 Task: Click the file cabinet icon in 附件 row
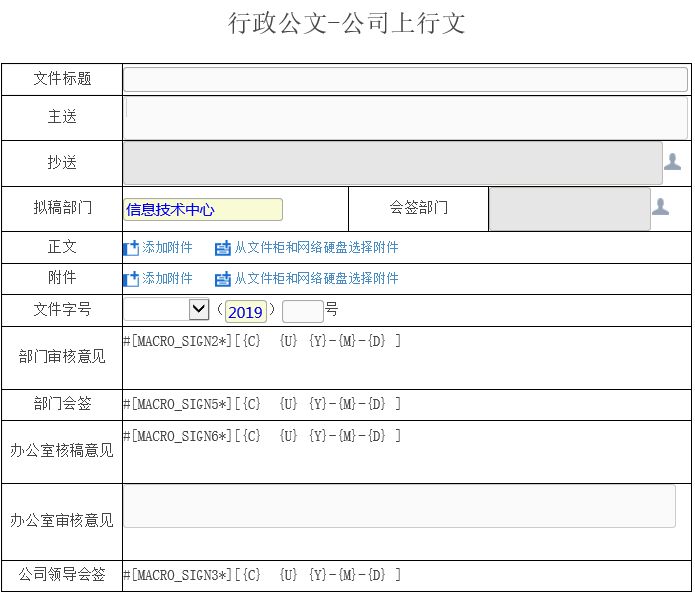(x=223, y=279)
